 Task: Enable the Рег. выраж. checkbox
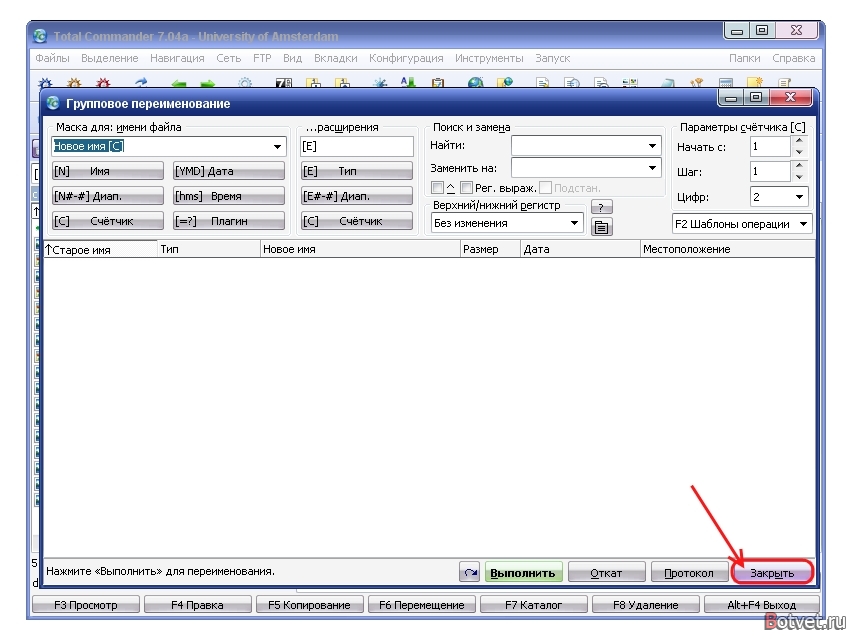pos(466,188)
